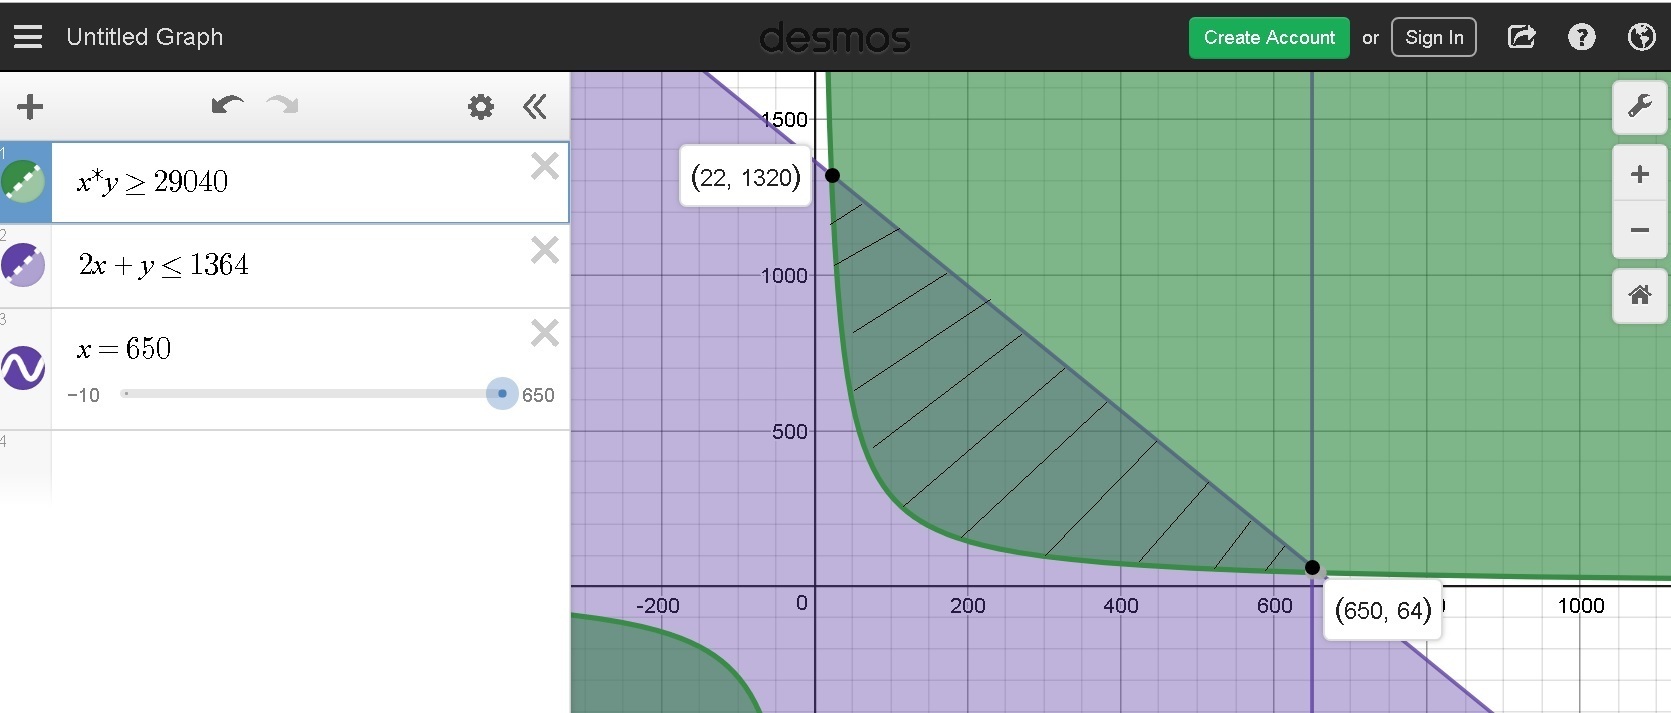Click the x-axis label -200

[x=657, y=606]
